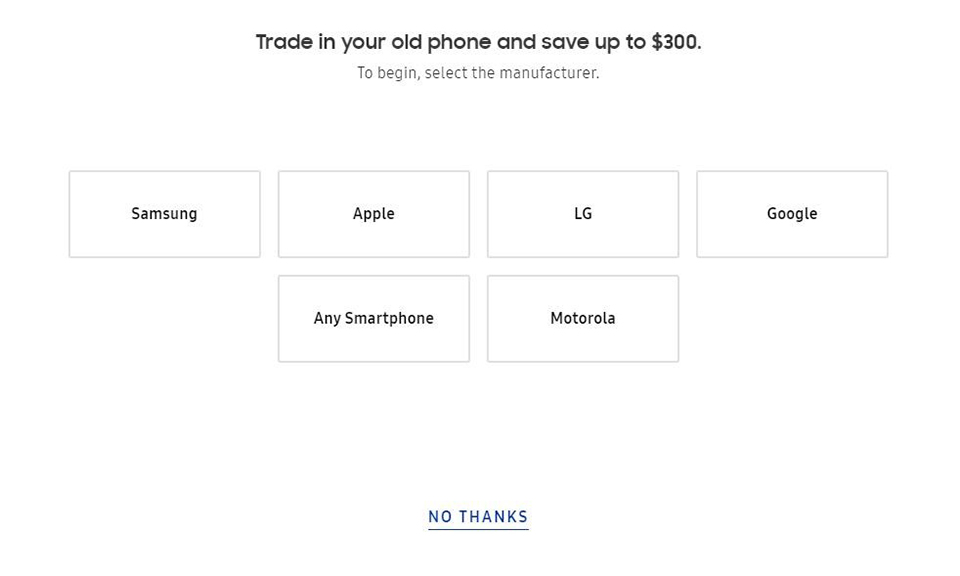
Task: Click the 'To begin, select the manufacturer' text
Action: [x=478, y=73]
